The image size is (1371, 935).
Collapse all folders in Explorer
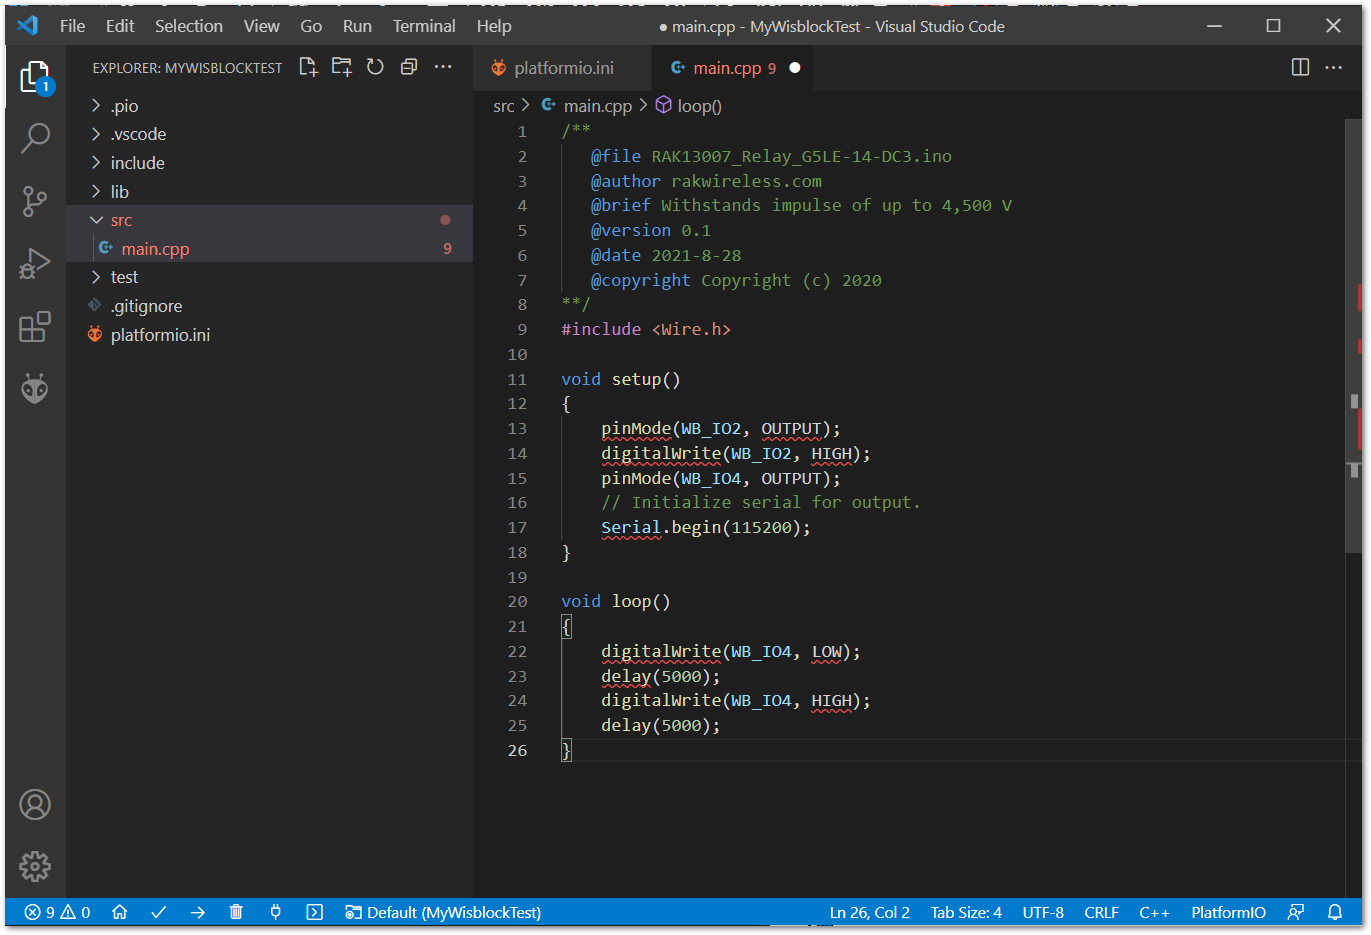point(409,67)
